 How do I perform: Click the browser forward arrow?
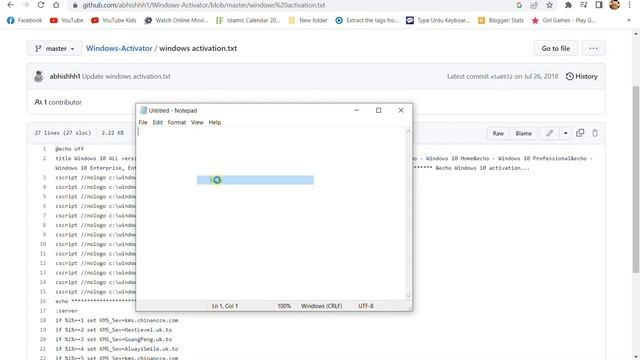[26, 5]
